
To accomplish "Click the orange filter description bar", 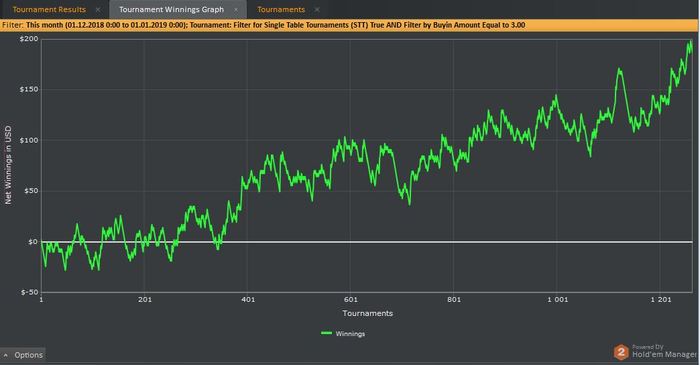I will tap(350, 25).
